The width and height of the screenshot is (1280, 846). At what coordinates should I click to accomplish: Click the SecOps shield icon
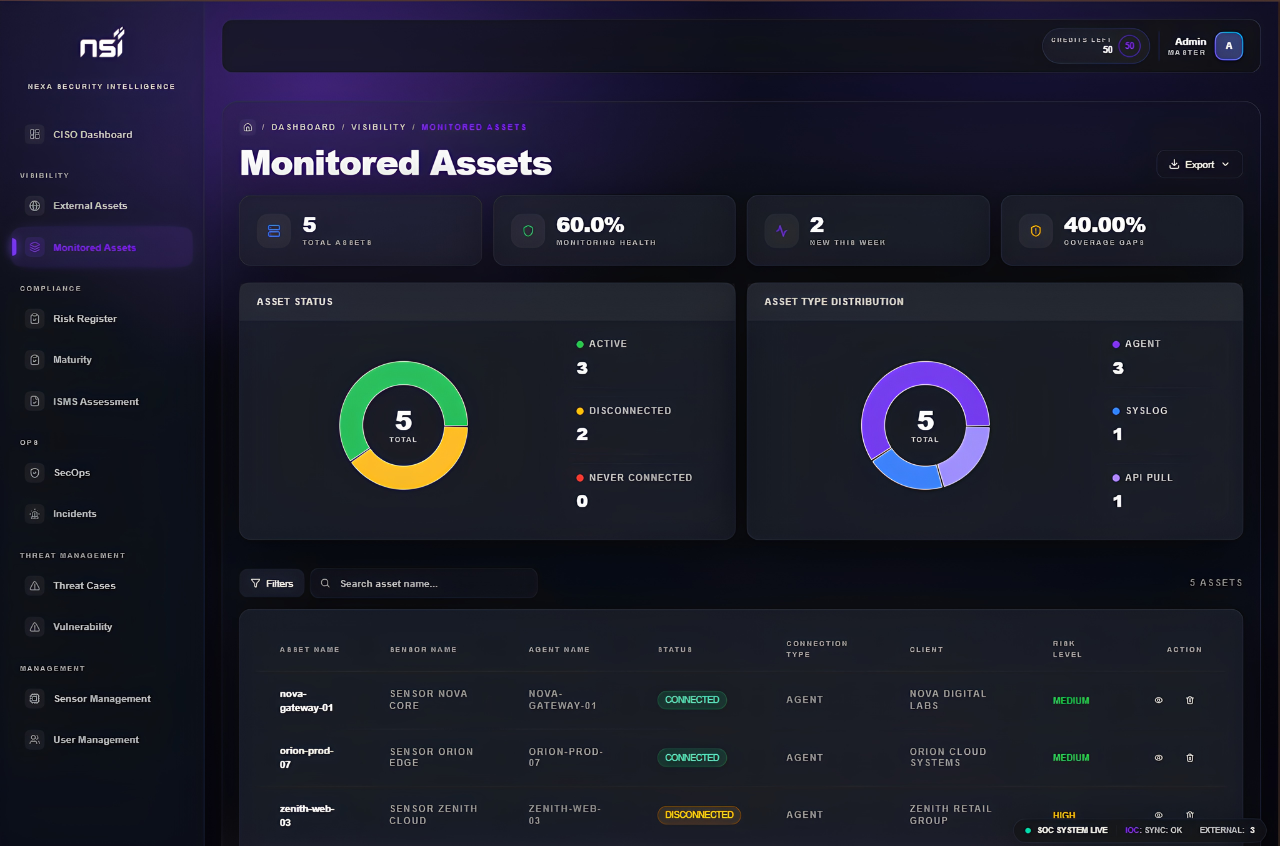click(35, 472)
